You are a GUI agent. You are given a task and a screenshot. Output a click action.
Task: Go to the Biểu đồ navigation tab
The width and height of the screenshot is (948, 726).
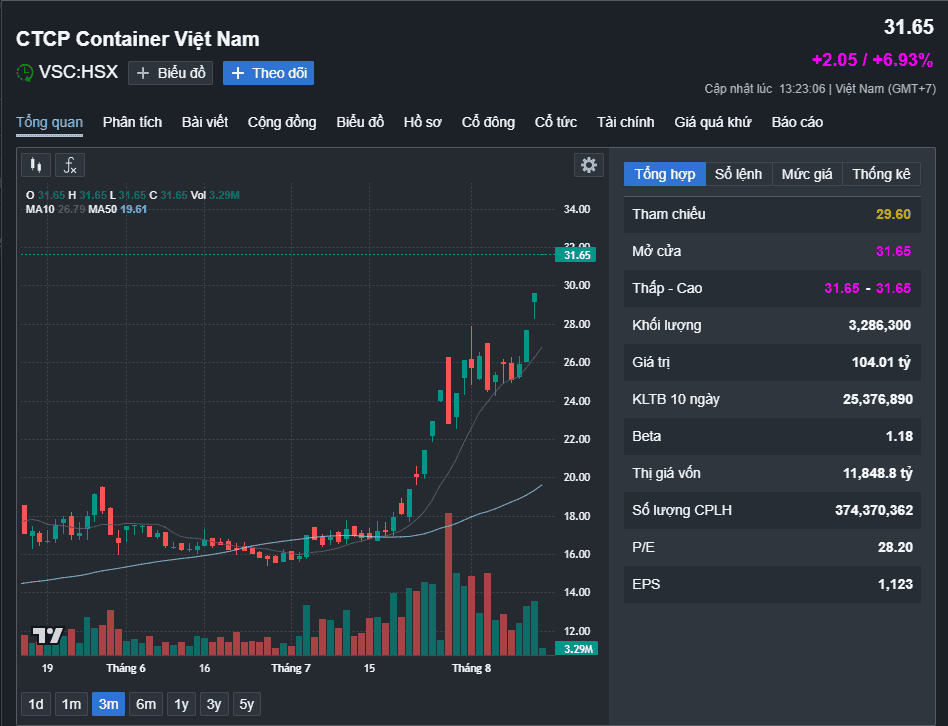click(x=360, y=122)
